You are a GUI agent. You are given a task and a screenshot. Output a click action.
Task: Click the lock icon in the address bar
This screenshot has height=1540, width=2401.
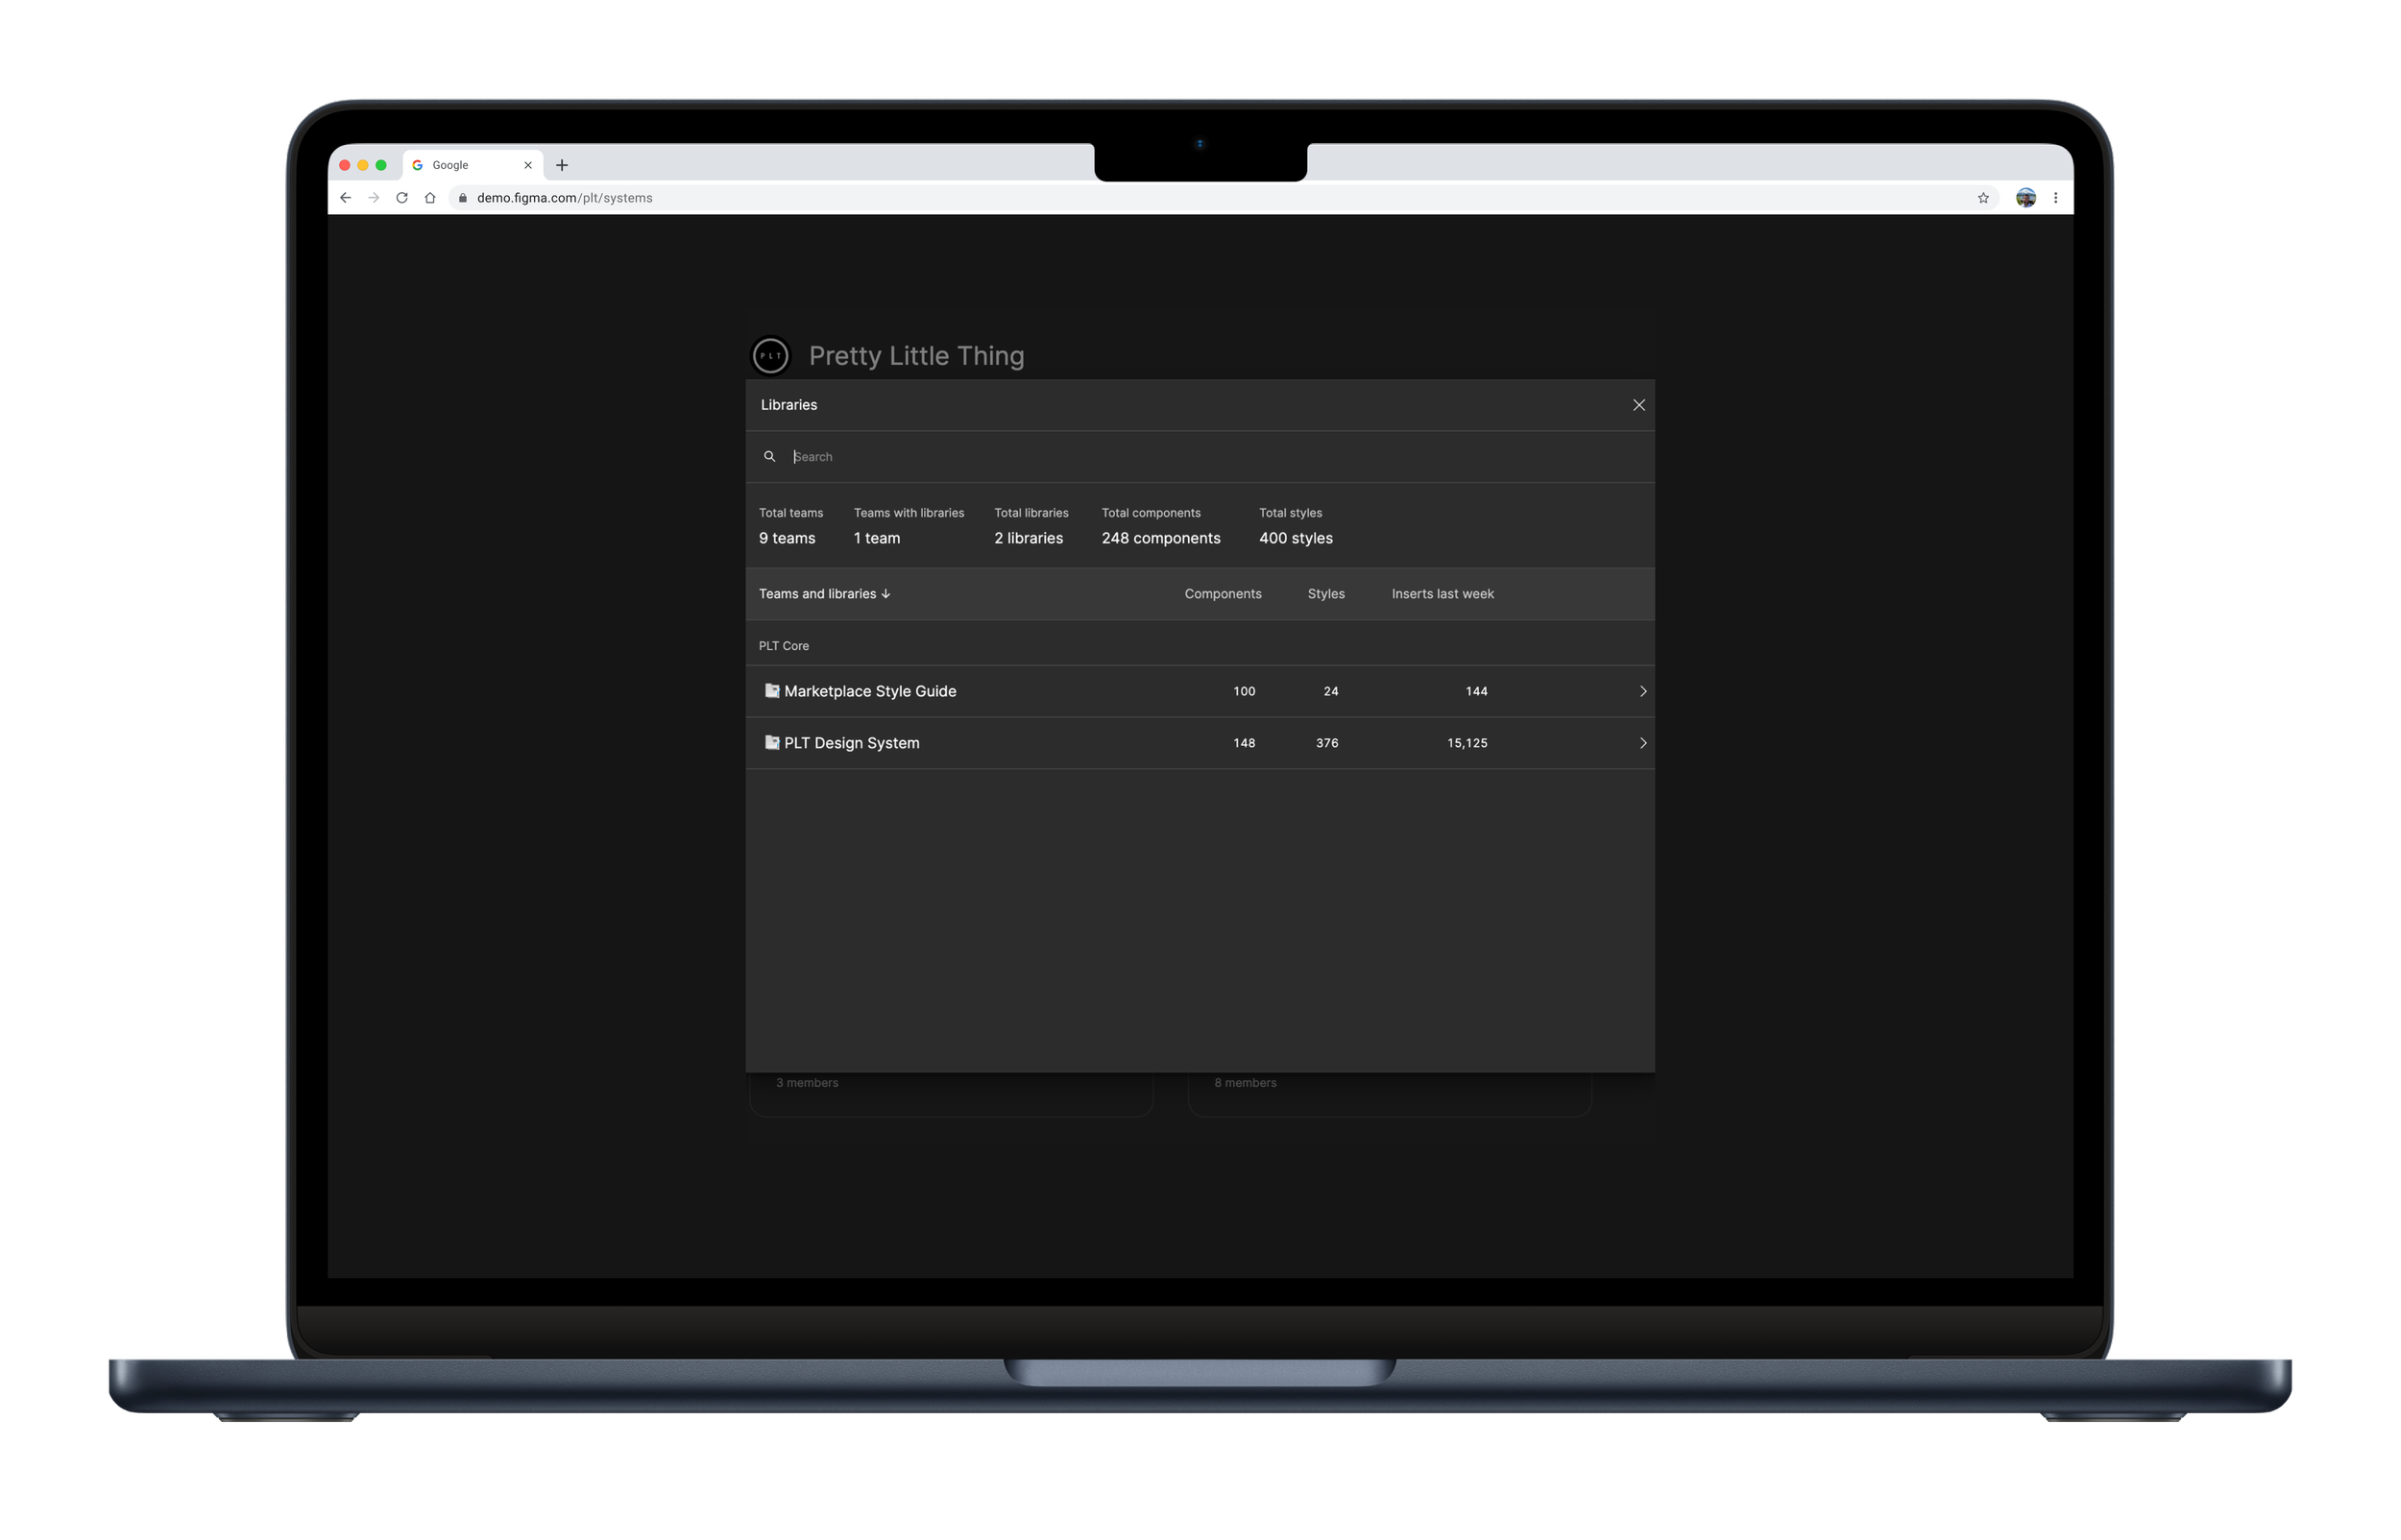[x=463, y=197]
